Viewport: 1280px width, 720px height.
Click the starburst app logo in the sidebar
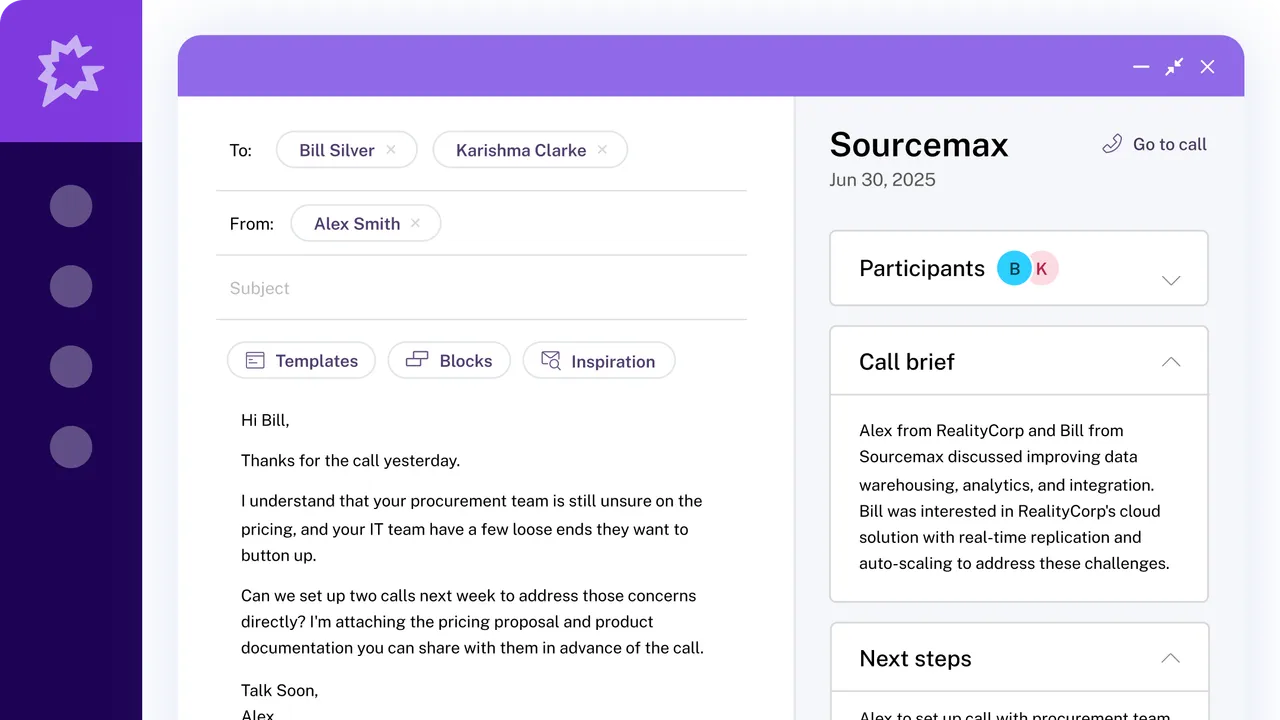[x=70, y=70]
